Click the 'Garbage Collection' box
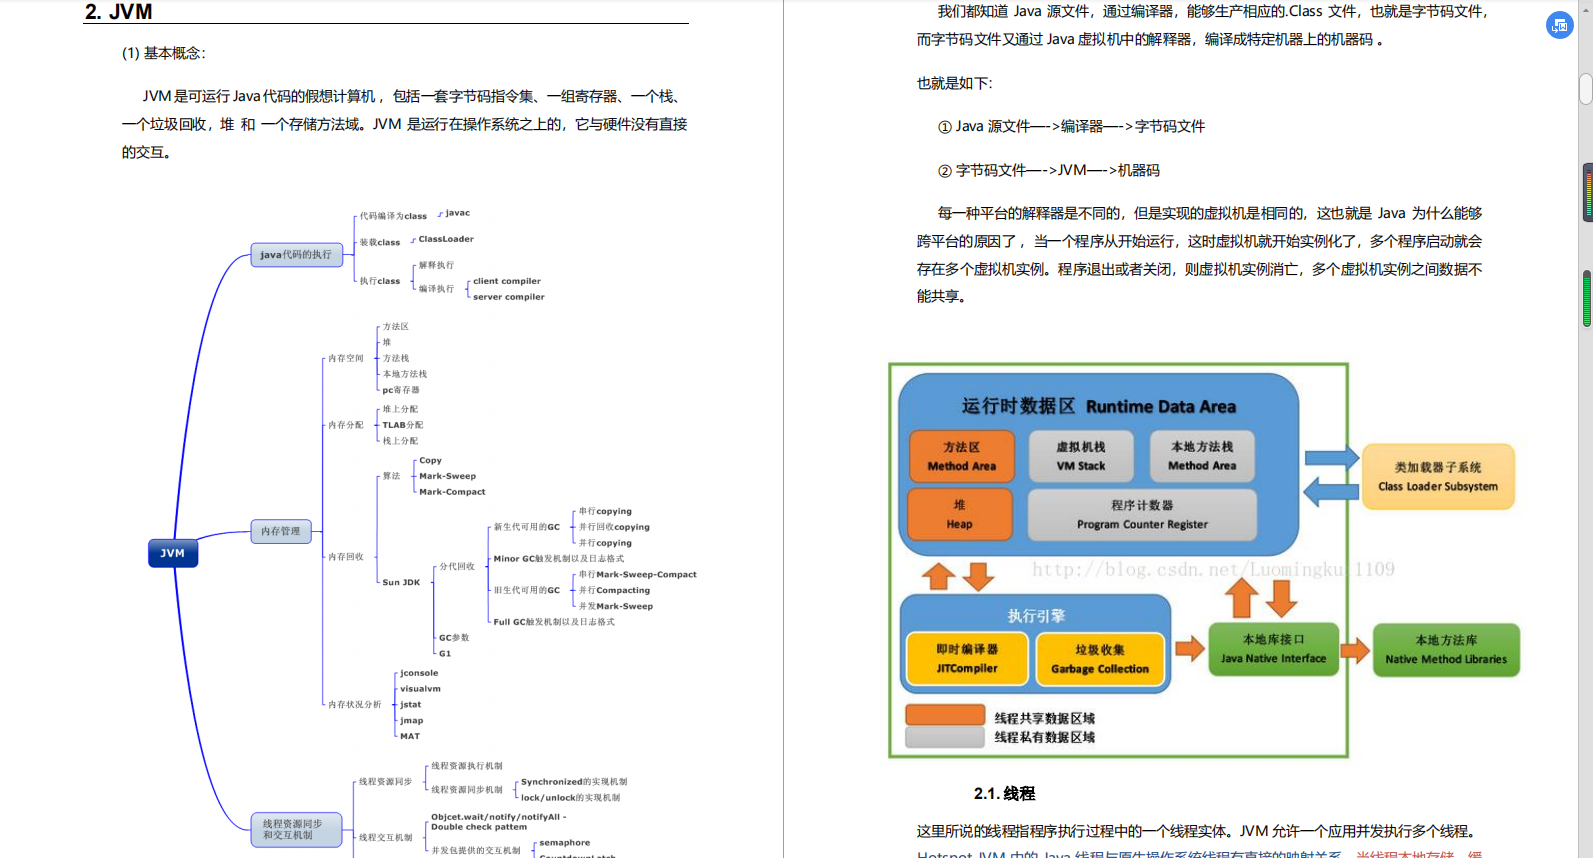 tap(1100, 659)
